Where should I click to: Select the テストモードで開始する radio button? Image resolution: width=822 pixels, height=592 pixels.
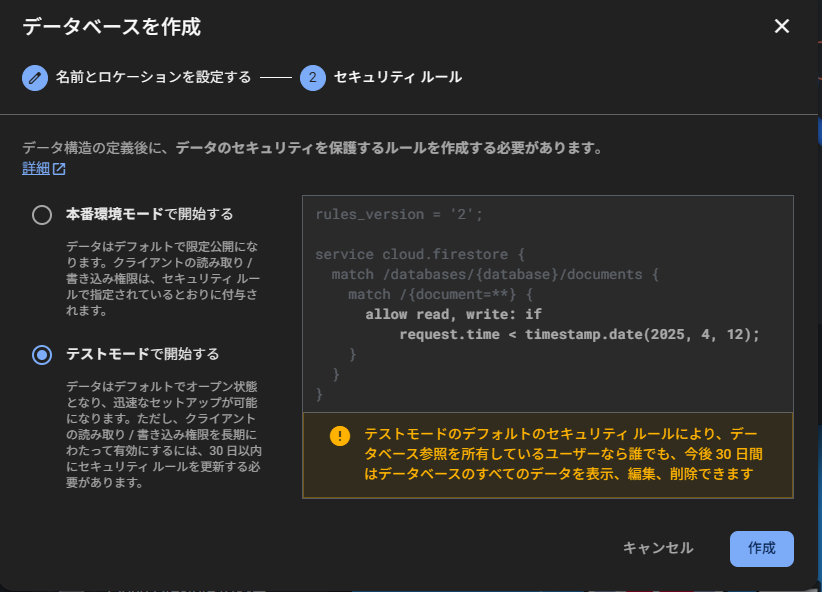click(x=42, y=355)
